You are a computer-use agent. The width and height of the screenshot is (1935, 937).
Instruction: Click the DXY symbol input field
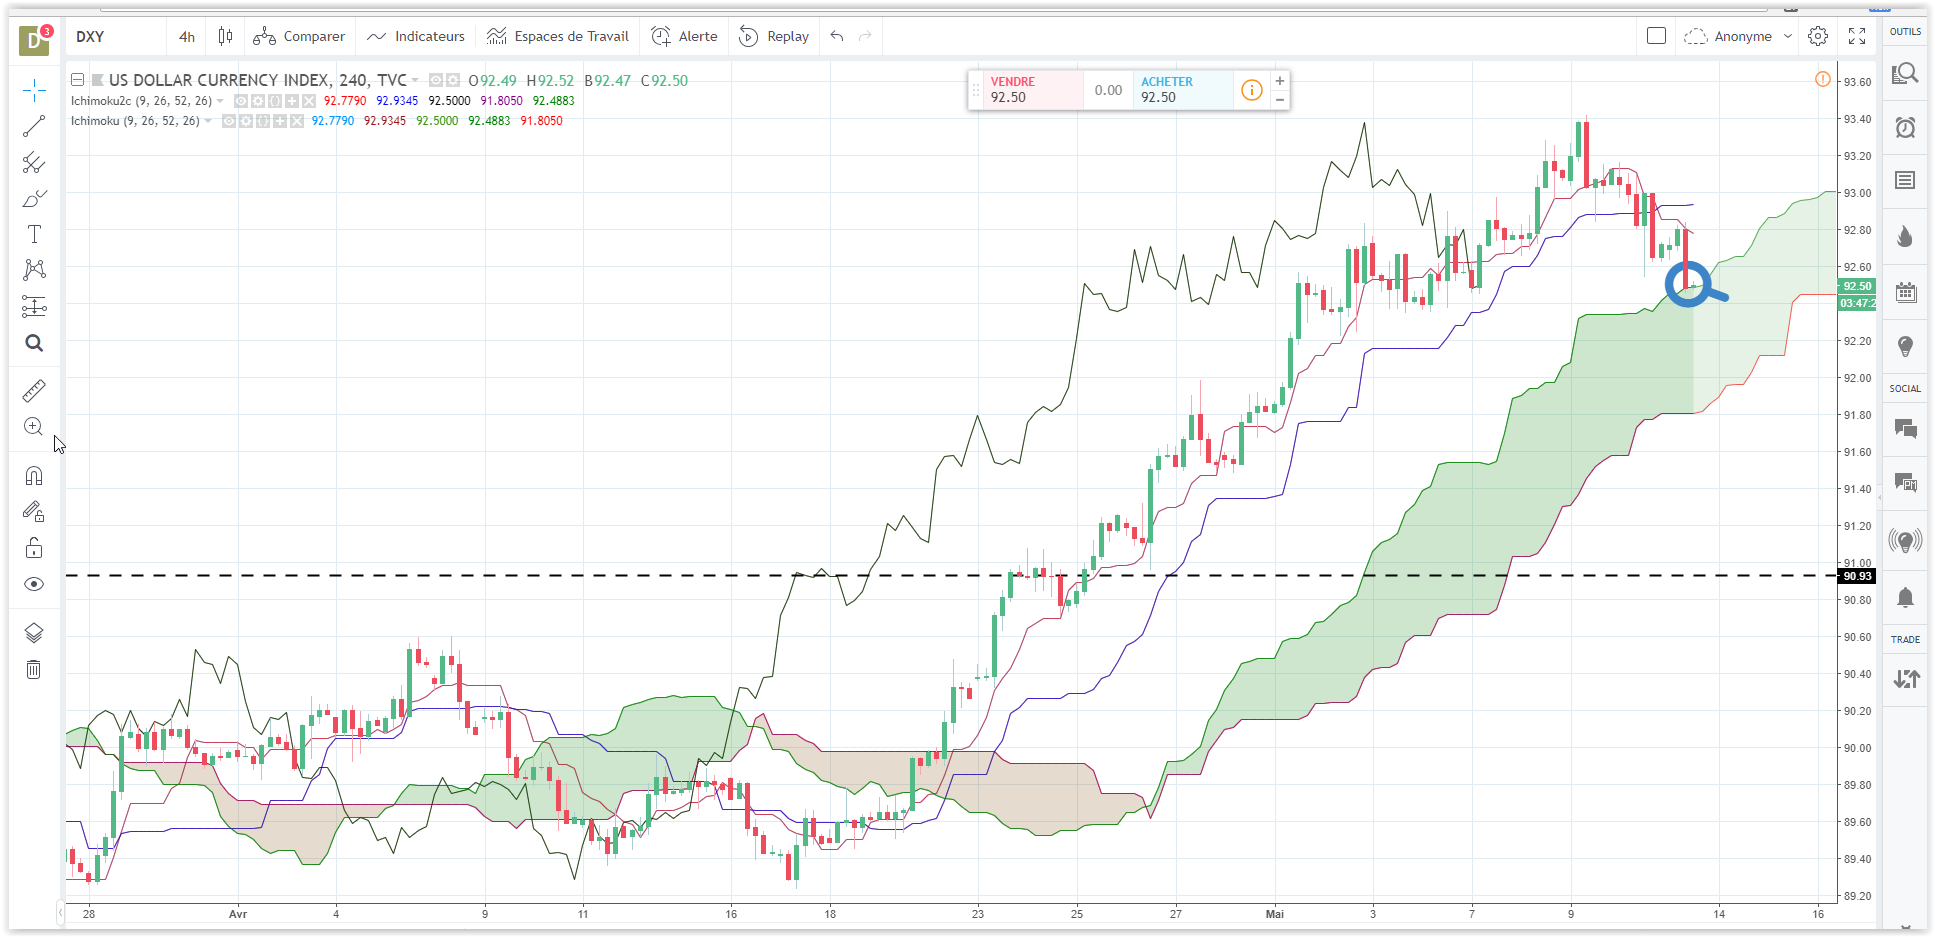[118, 36]
